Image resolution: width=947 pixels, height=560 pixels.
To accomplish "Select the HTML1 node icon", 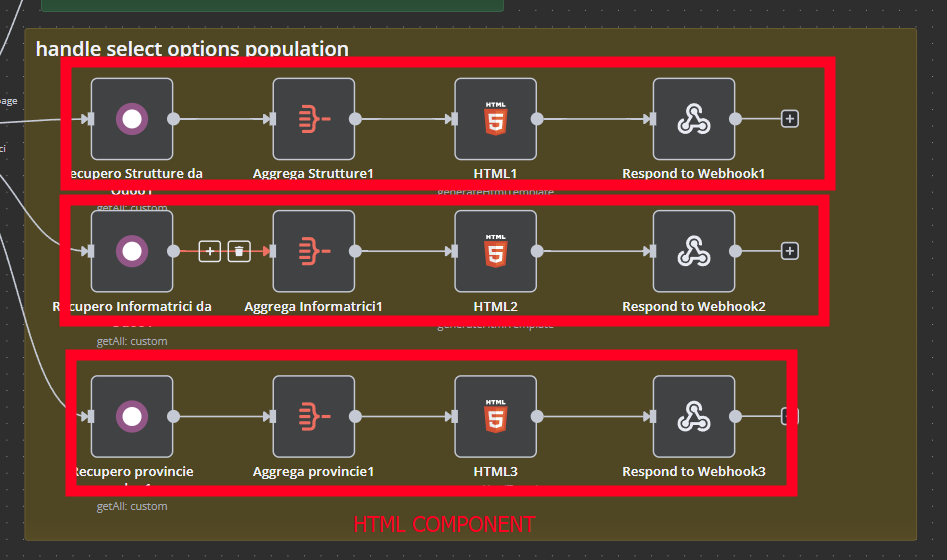I will (x=495, y=119).
